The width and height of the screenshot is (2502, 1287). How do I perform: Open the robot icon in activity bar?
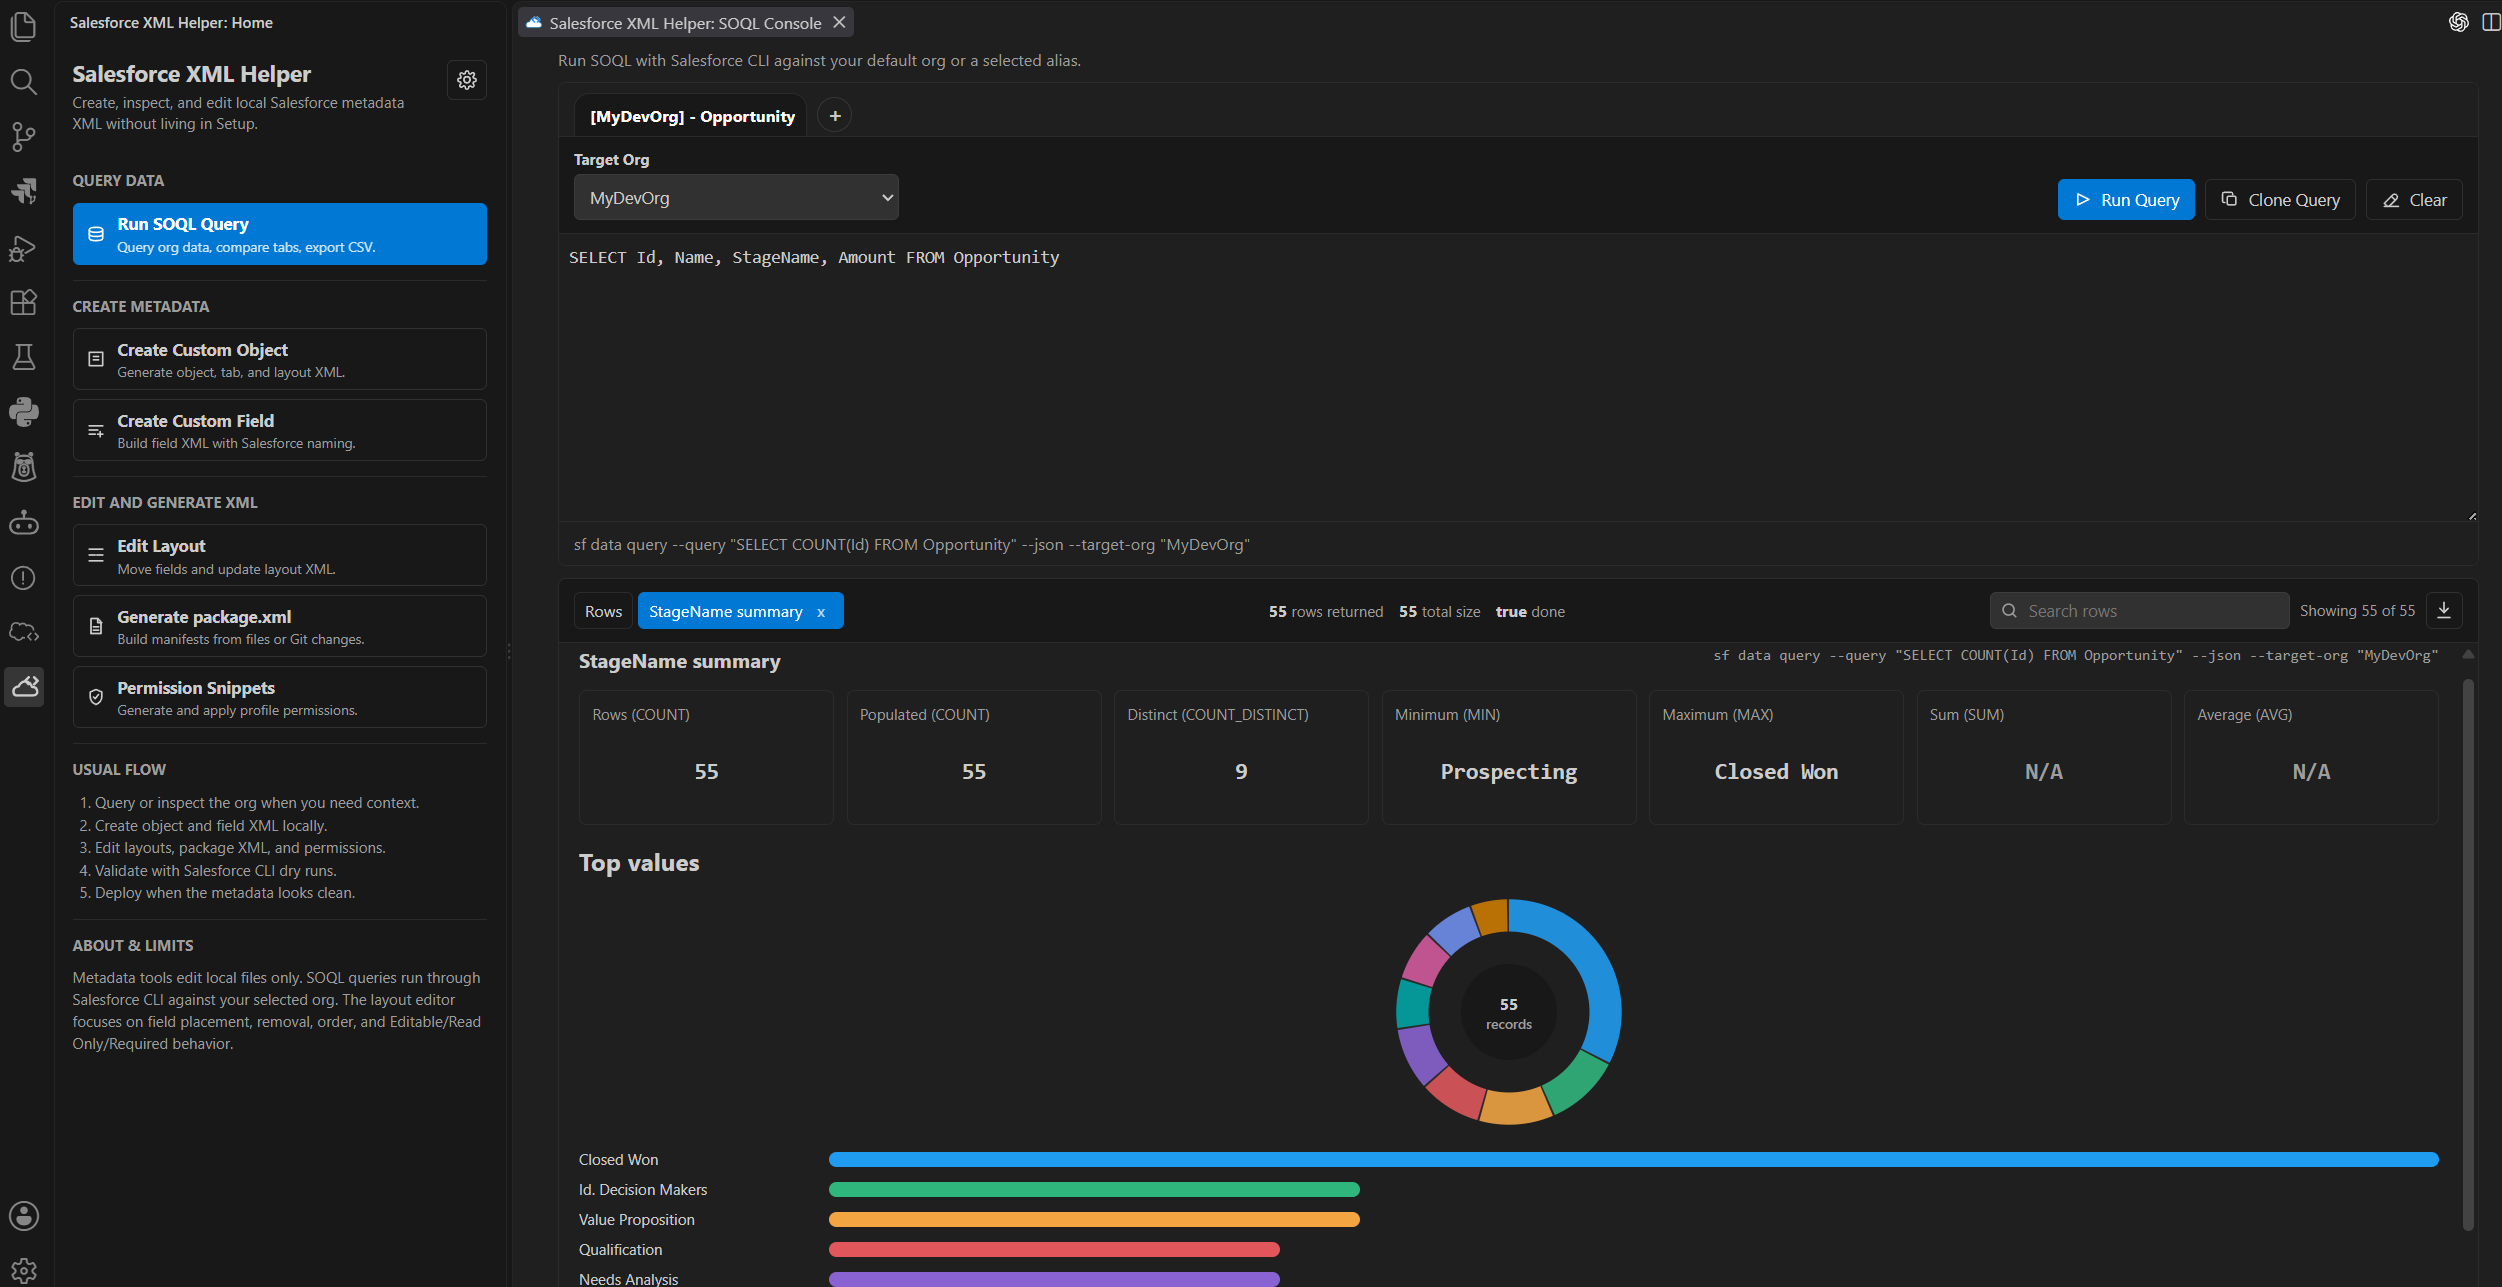click(24, 523)
